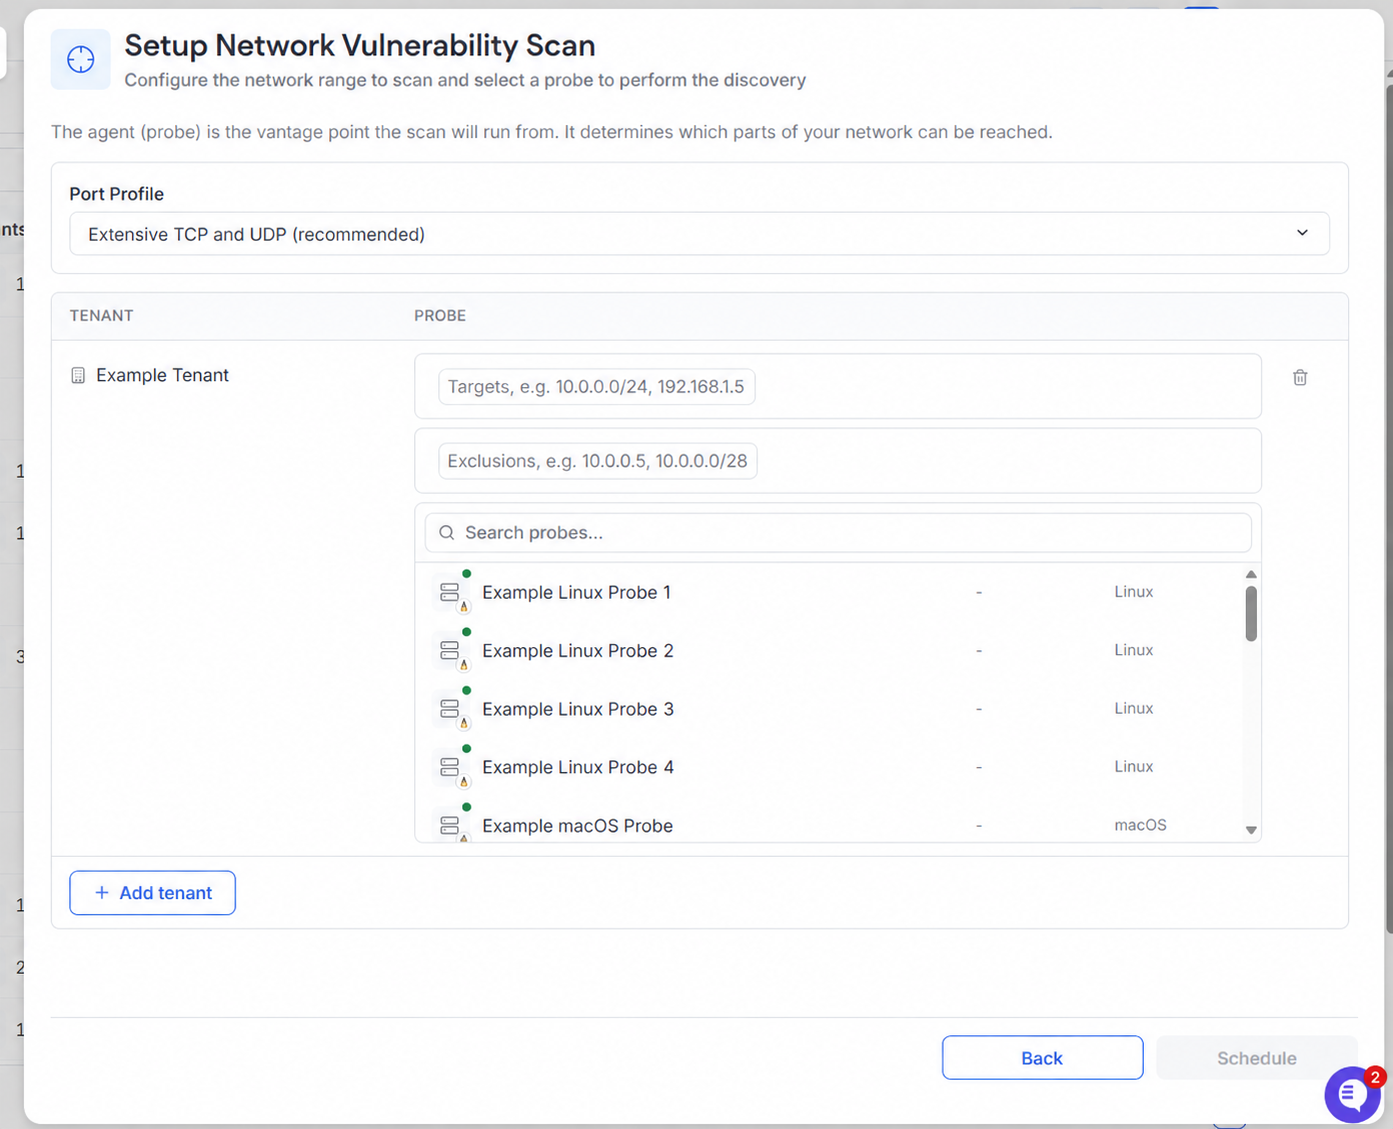1393x1129 pixels.
Task: Click the Schedule button
Action: [1256, 1058]
